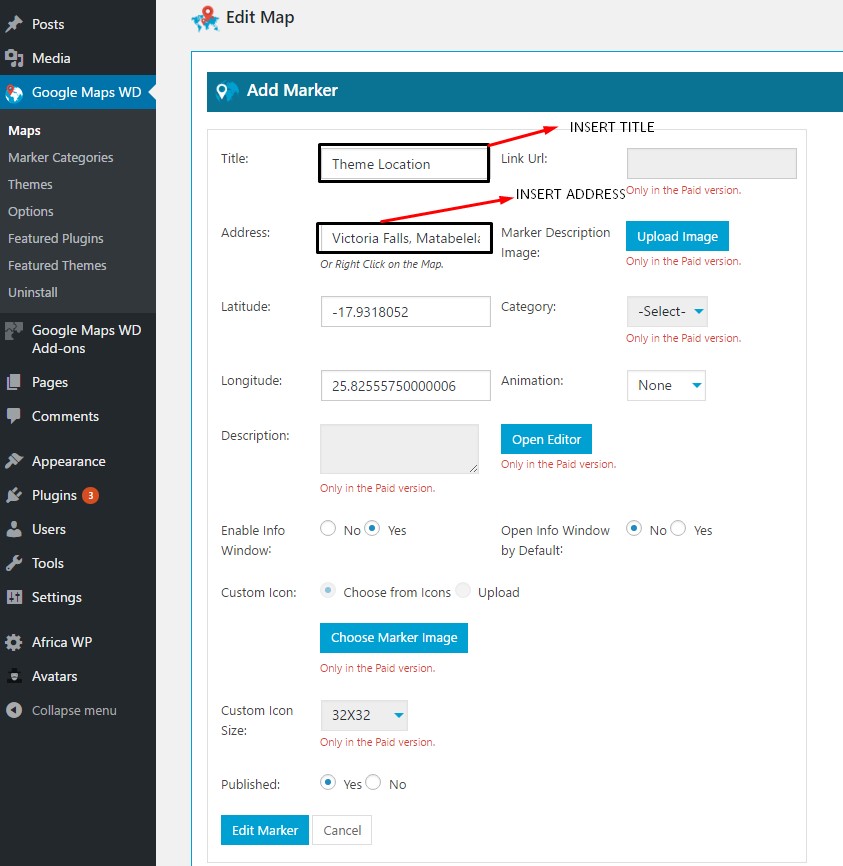Expand the Animation dropdown
This screenshot has width=843, height=866.
click(665, 385)
